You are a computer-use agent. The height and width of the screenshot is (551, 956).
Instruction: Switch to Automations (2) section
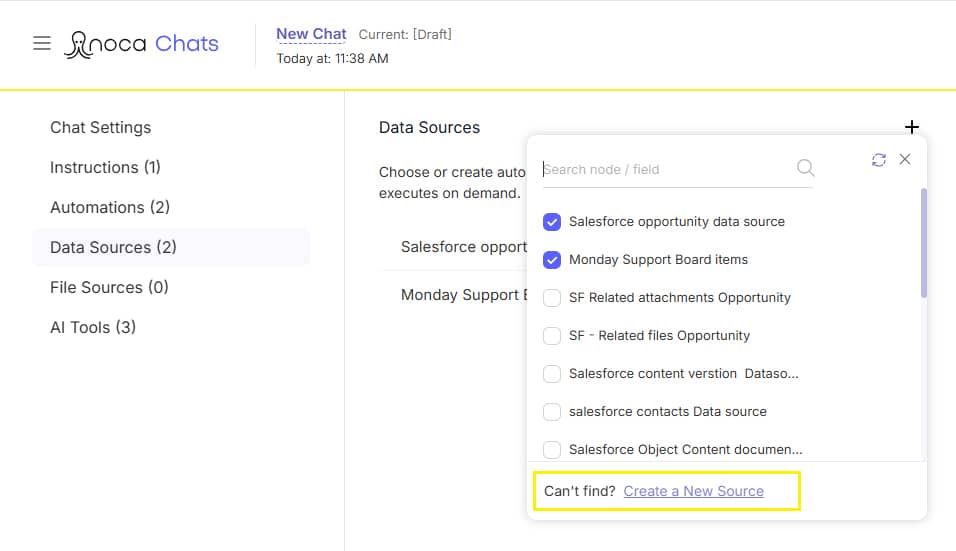pyautogui.click(x=110, y=207)
